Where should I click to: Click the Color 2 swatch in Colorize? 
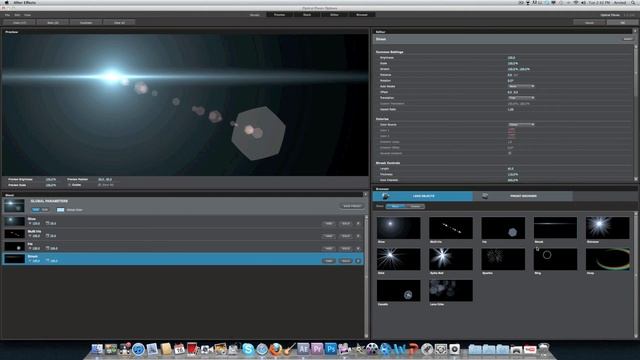pyautogui.click(x=511, y=136)
